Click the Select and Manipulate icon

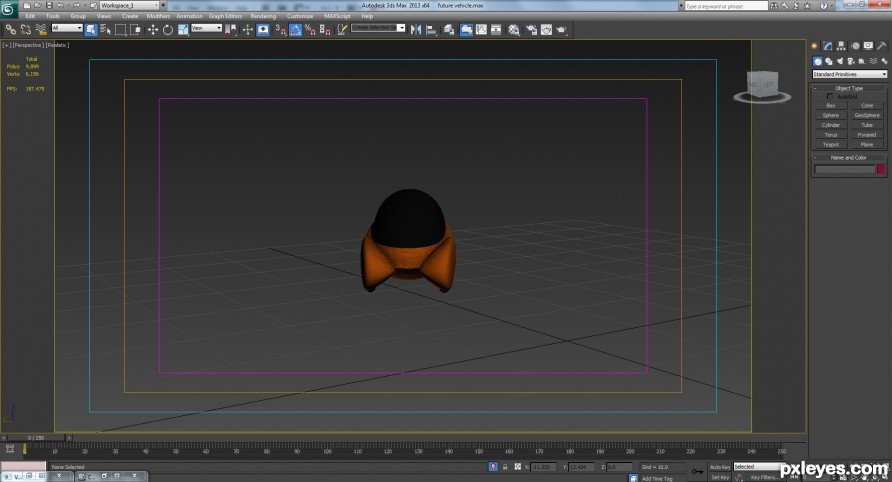pos(247,30)
